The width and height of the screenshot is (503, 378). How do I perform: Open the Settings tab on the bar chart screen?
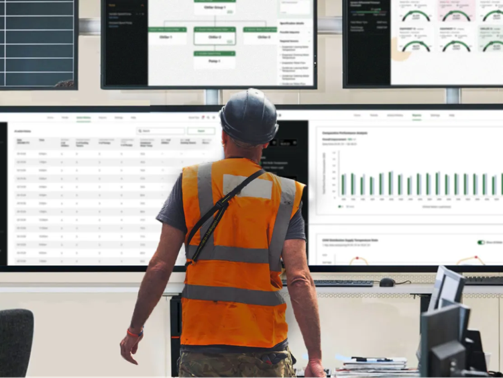[x=435, y=115]
